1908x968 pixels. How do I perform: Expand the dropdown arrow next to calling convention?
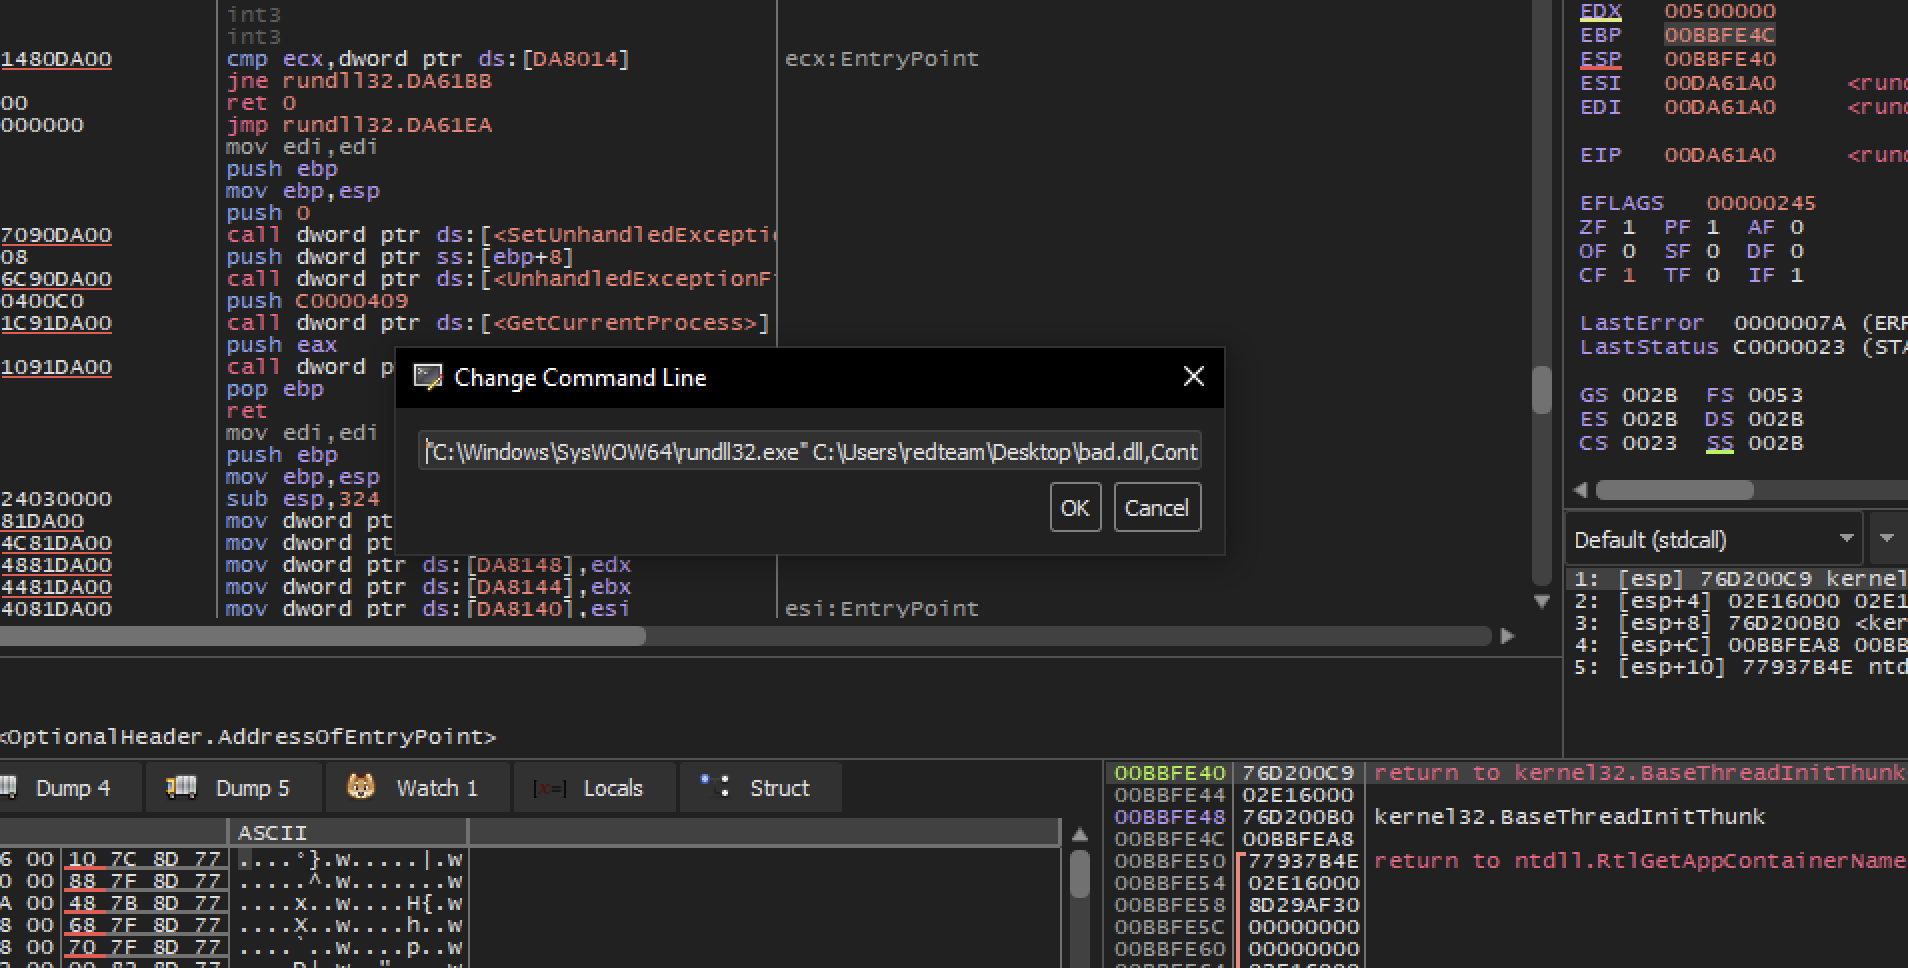tap(1887, 538)
